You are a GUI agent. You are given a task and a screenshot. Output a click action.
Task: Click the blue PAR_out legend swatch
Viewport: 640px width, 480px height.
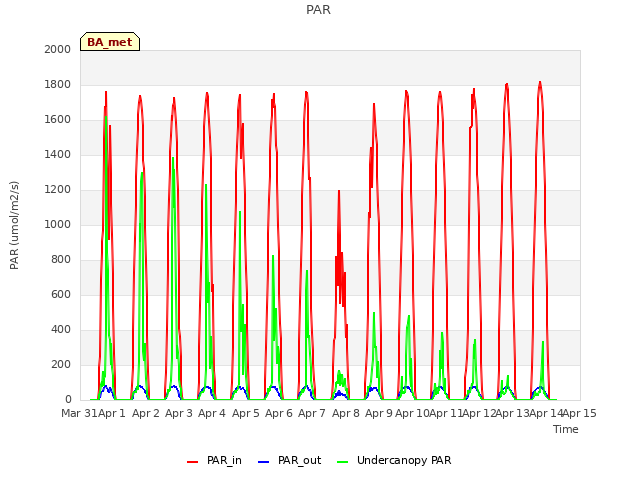[264, 462]
